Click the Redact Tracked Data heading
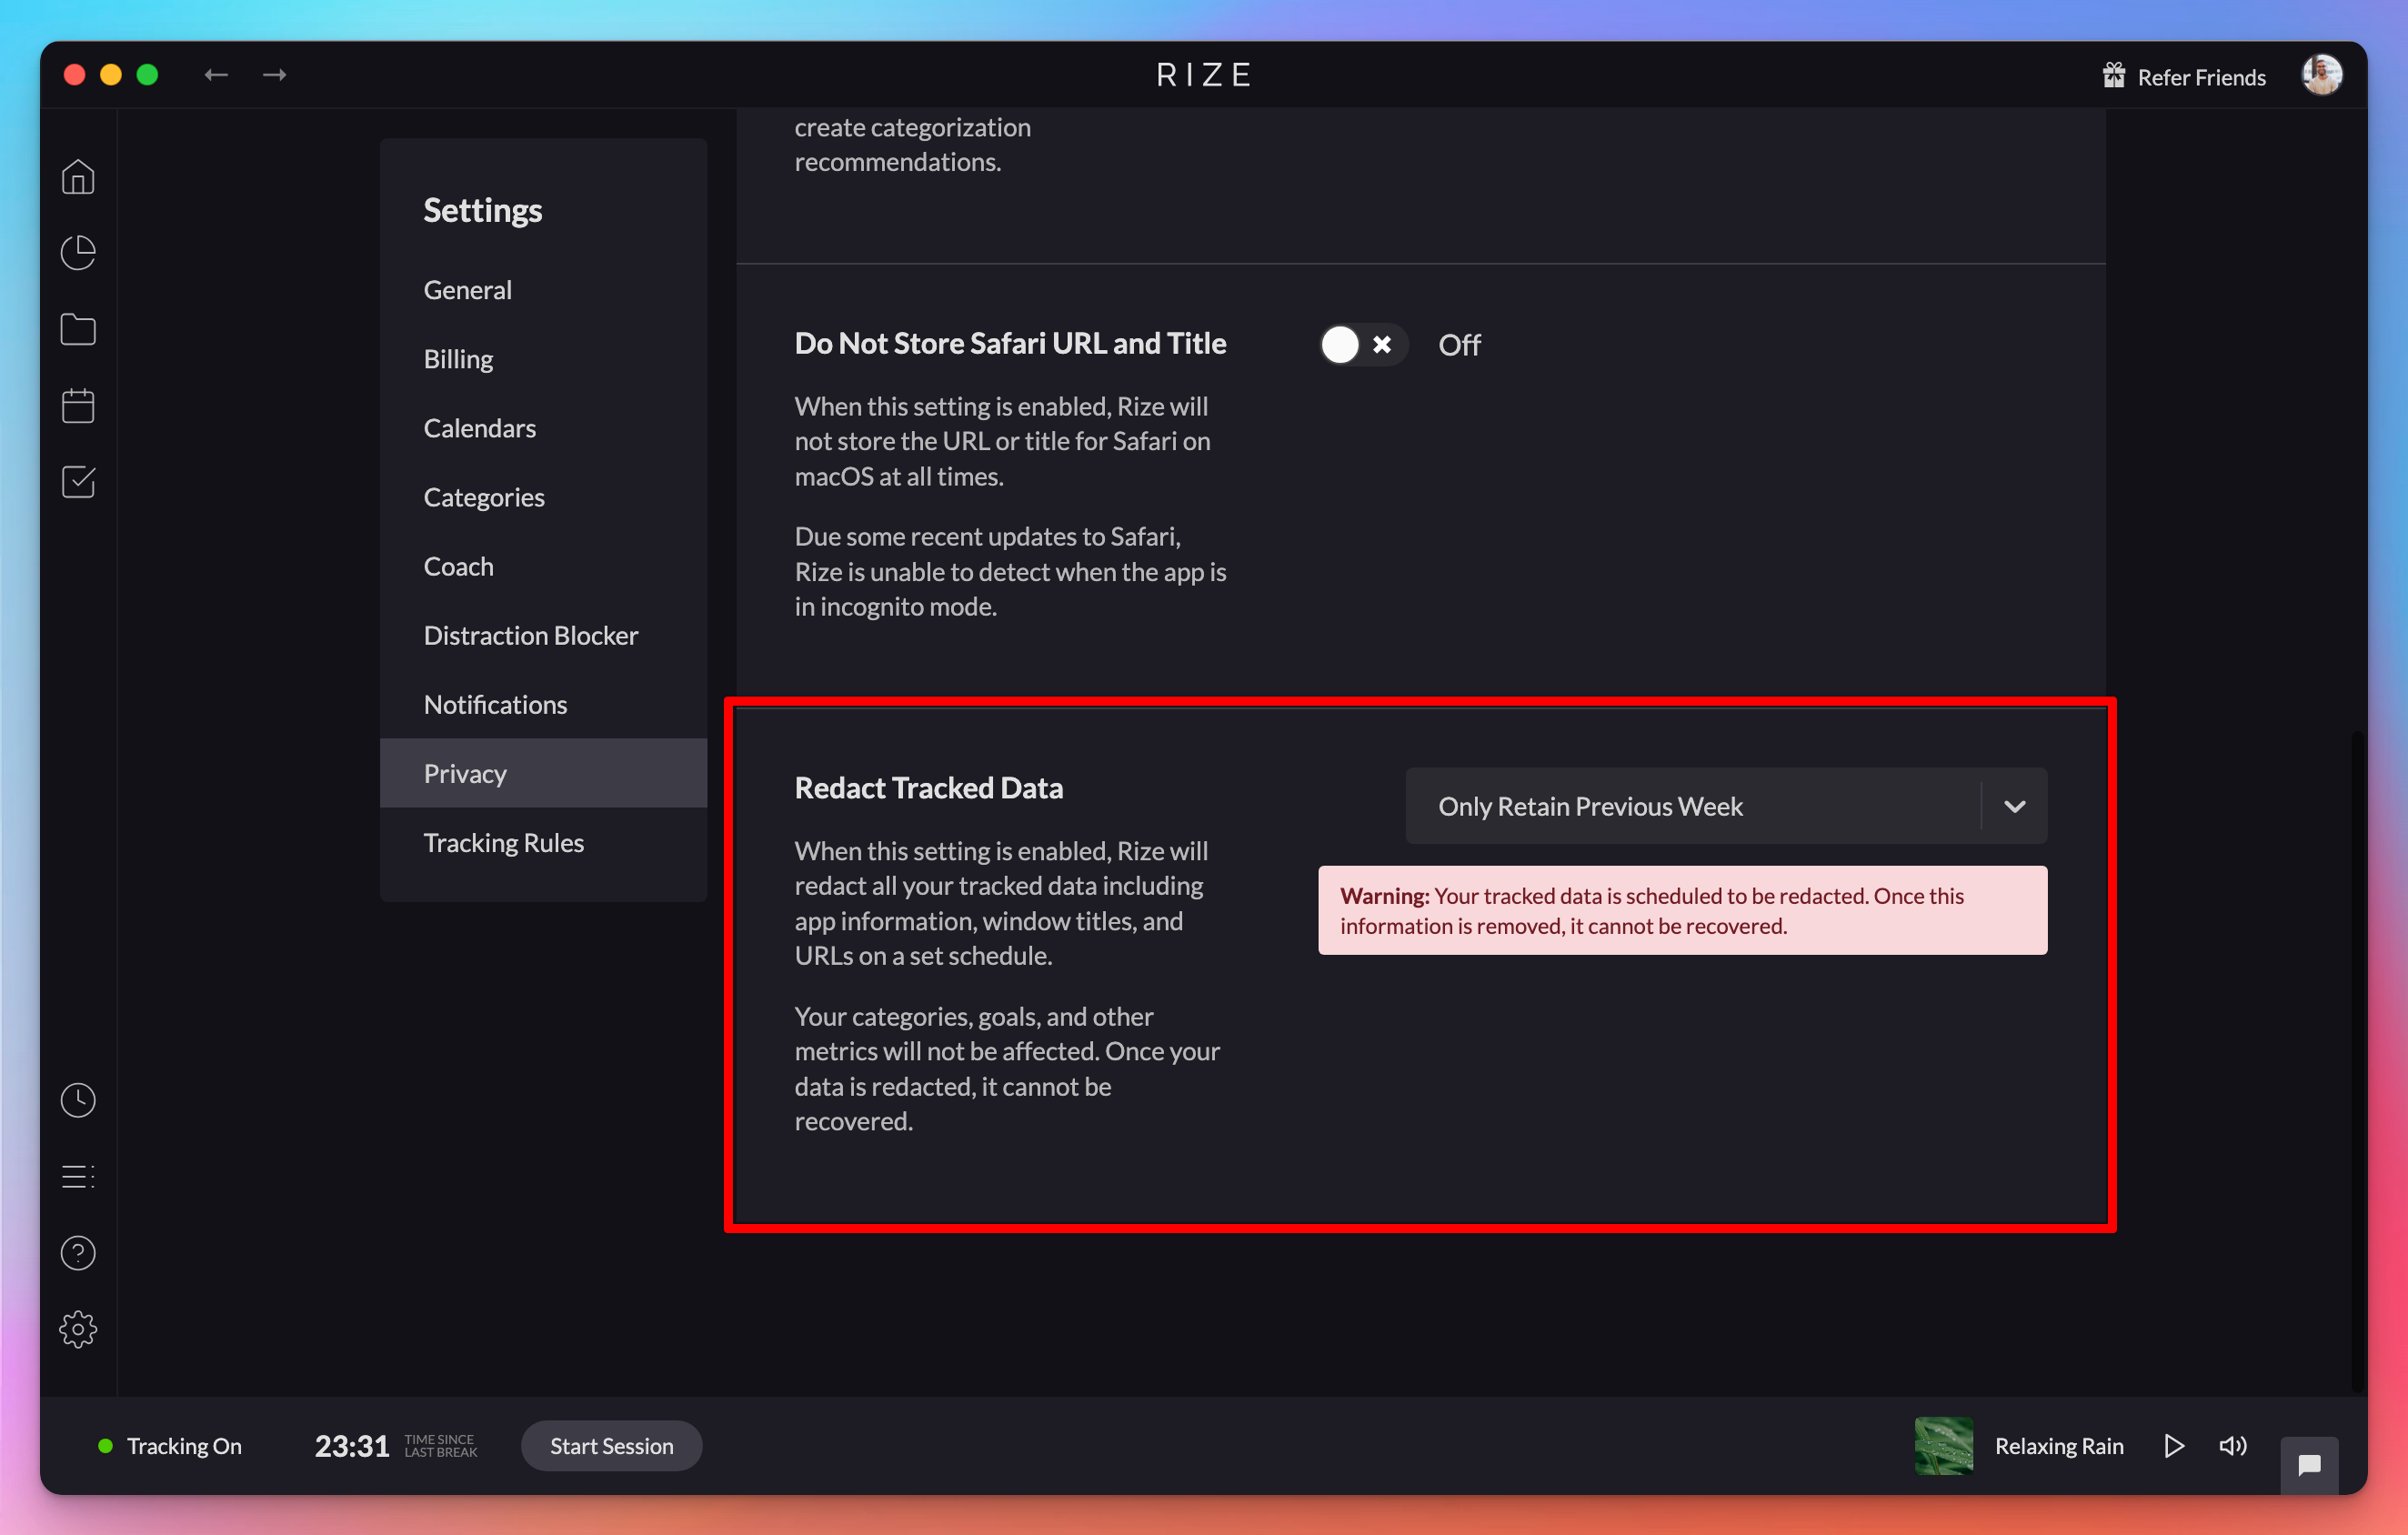 point(928,788)
